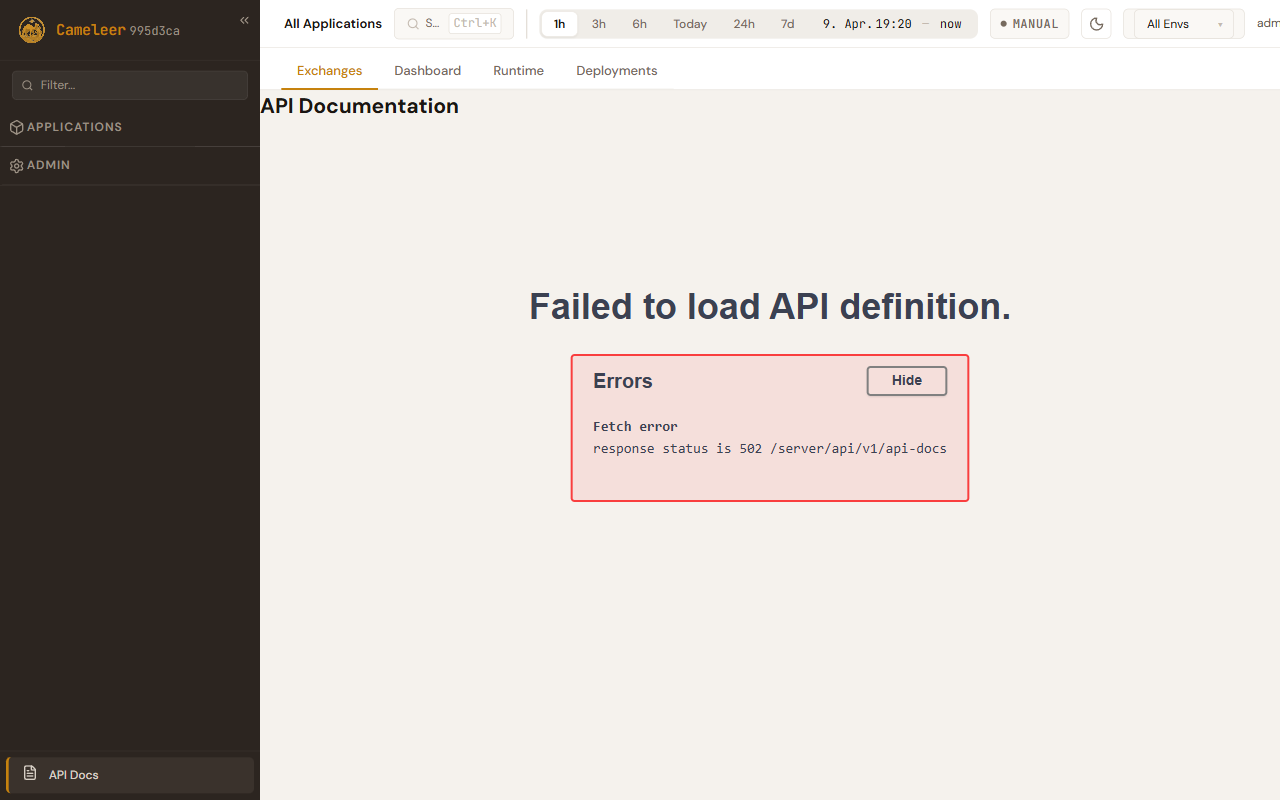Click the Admin gear icon
1280x800 pixels.
(16, 166)
